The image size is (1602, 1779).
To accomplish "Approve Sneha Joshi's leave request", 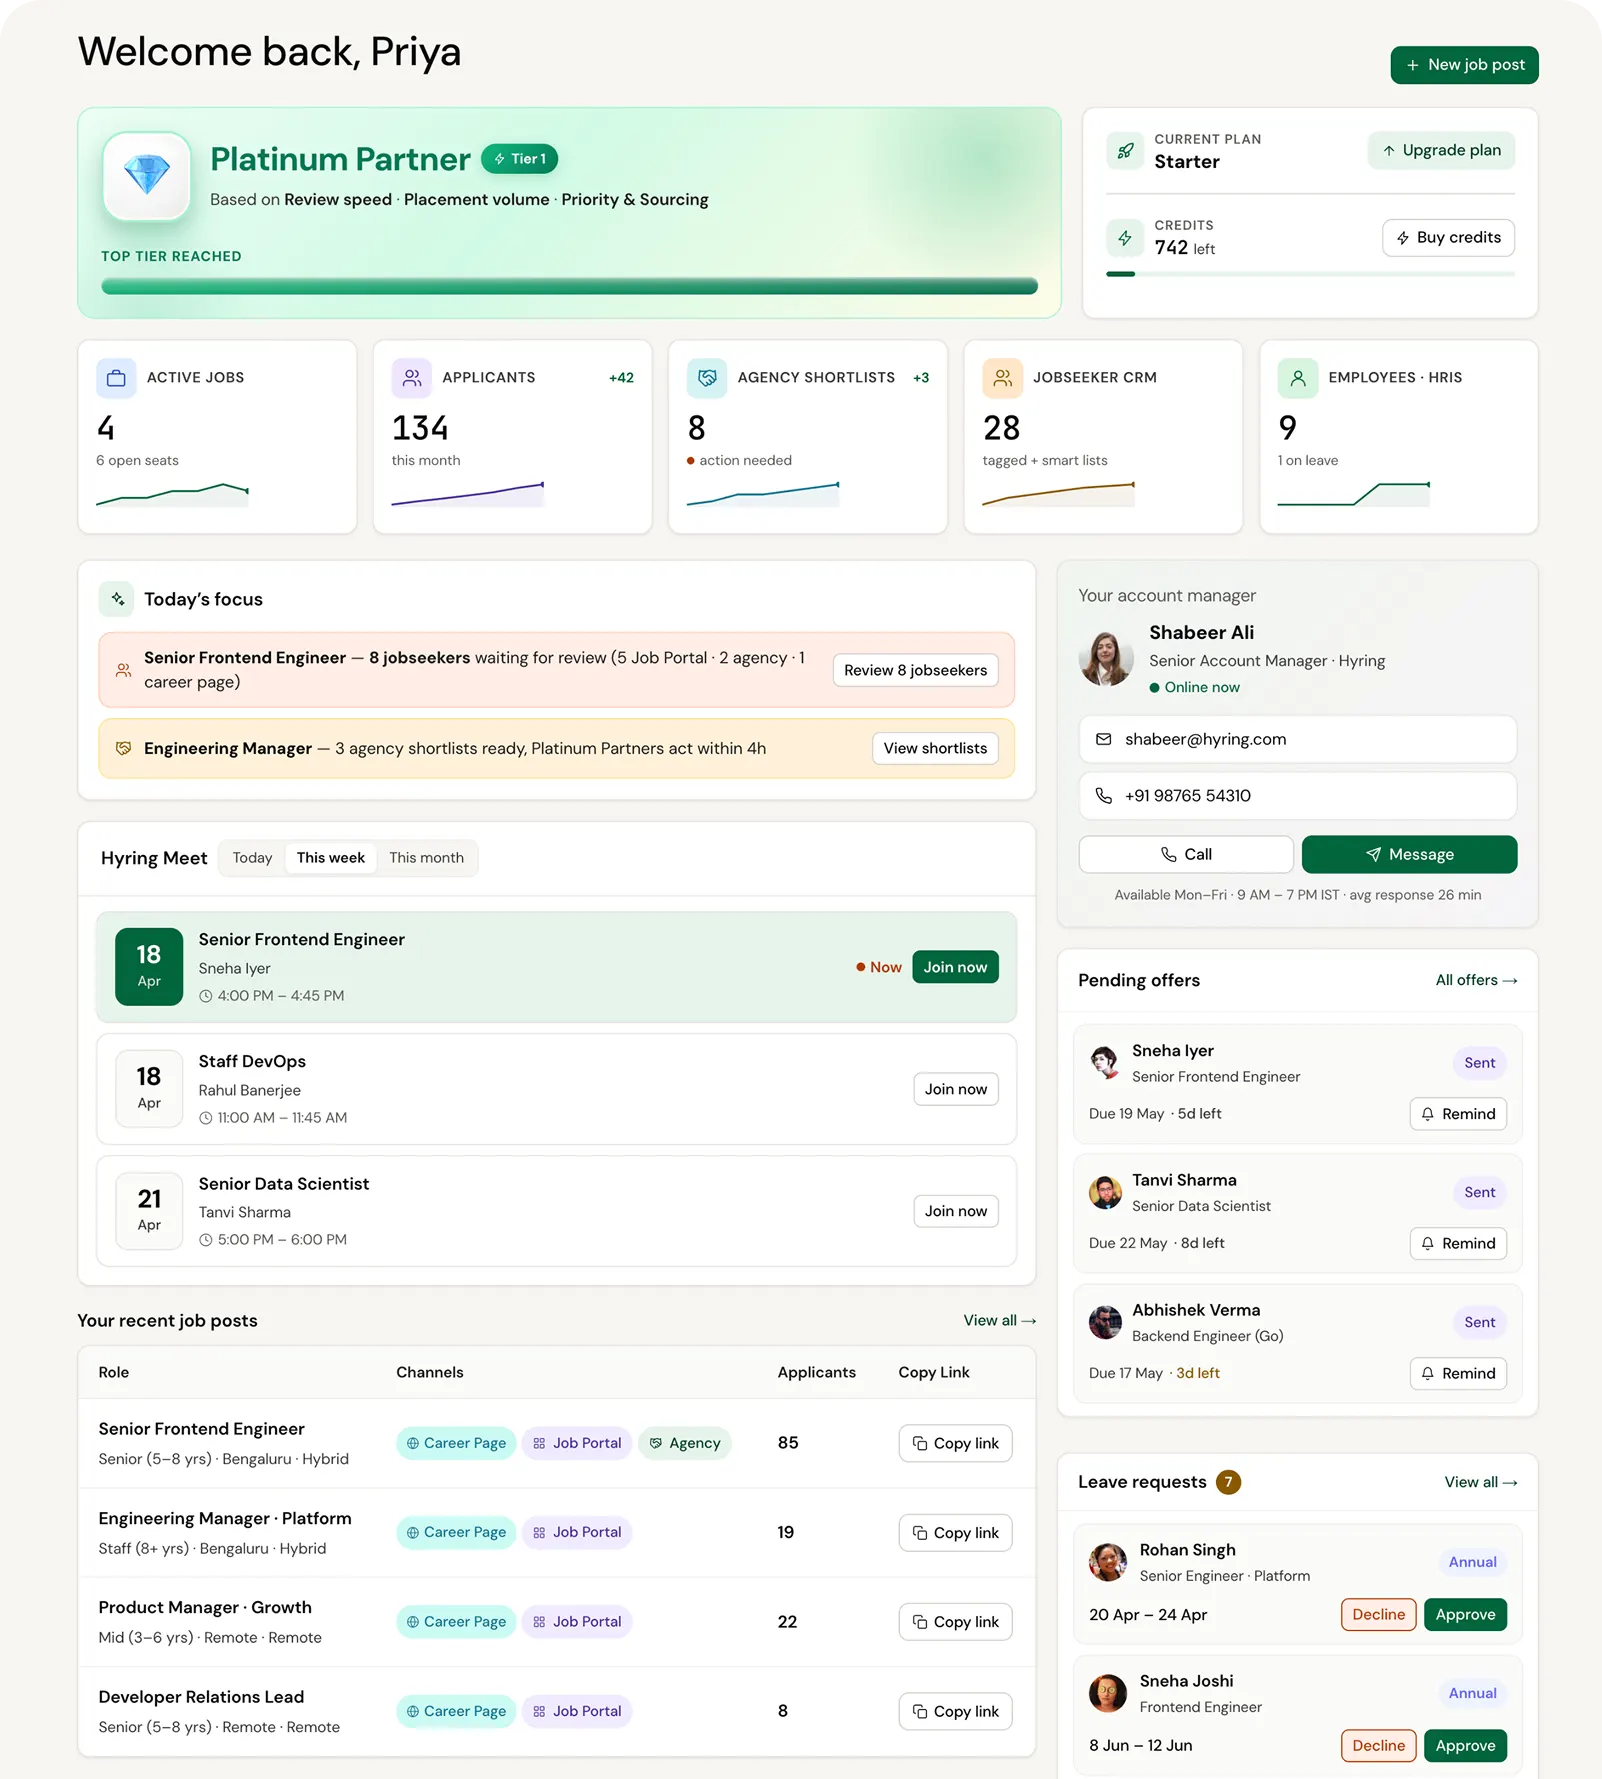I will (x=1465, y=1745).
